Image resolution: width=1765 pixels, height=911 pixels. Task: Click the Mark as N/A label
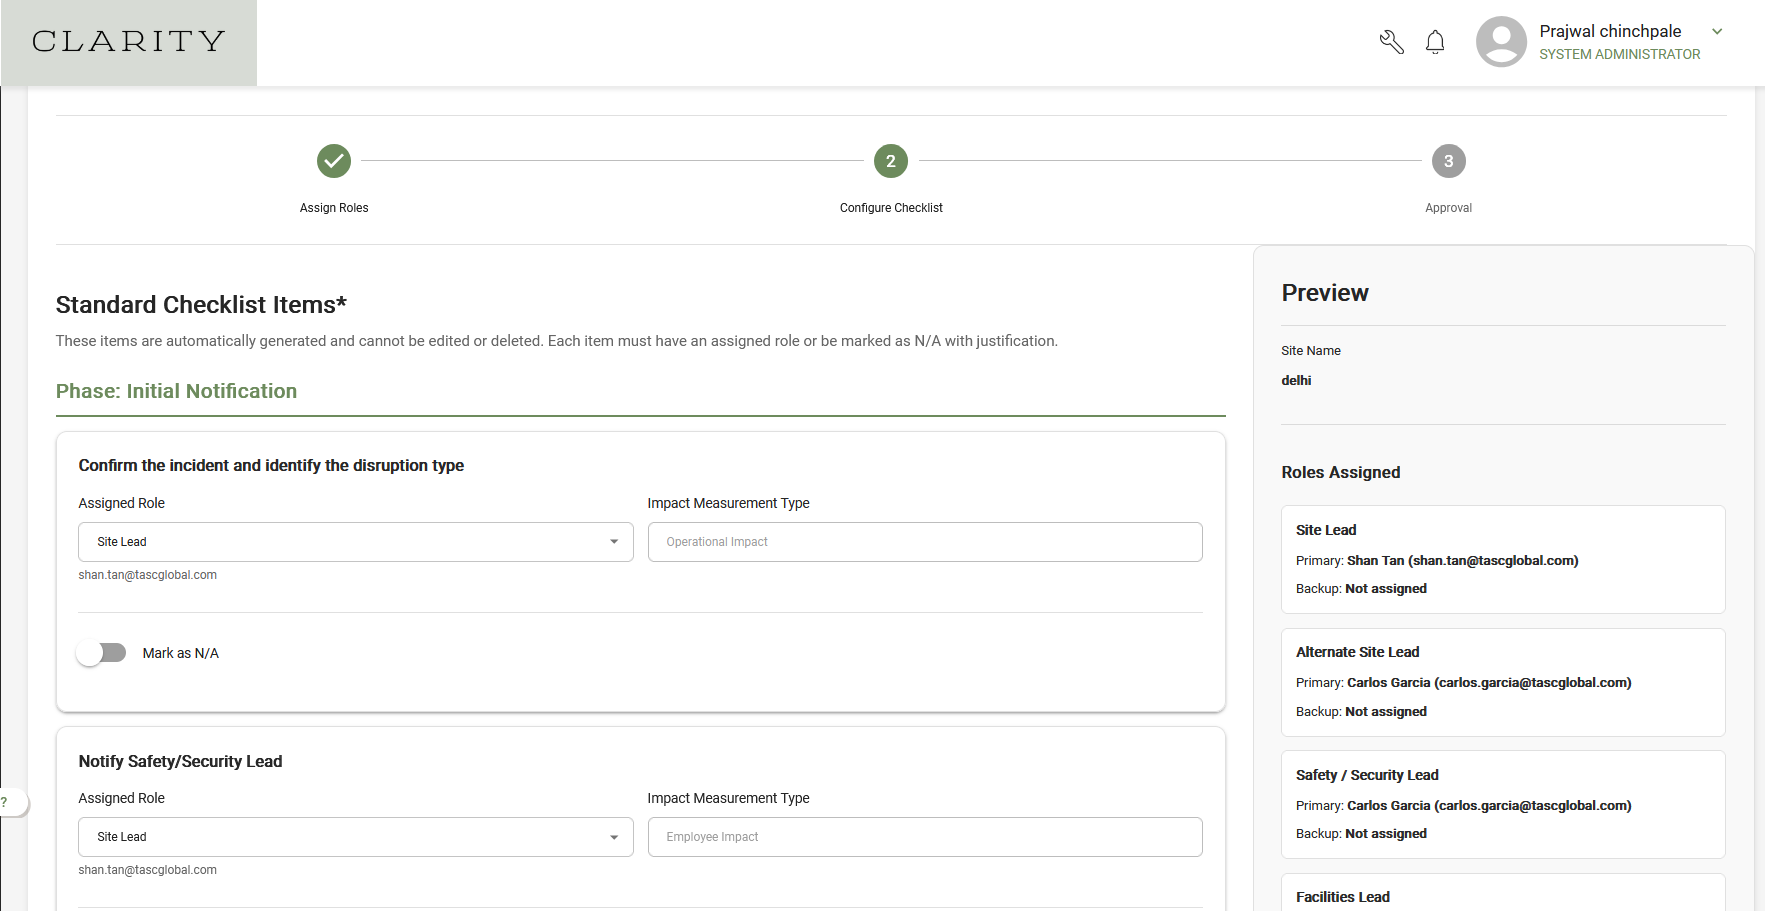[x=180, y=653]
